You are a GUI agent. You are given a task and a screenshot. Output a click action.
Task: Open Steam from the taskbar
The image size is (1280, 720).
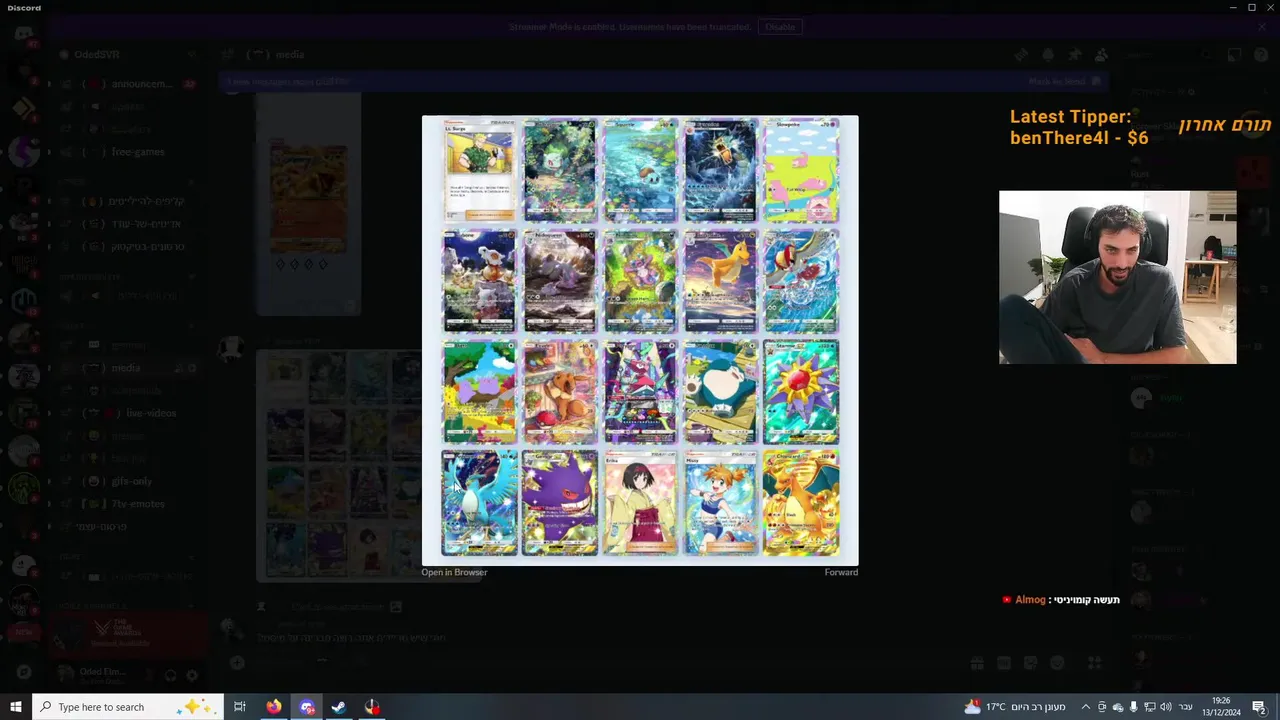[339, 707]
